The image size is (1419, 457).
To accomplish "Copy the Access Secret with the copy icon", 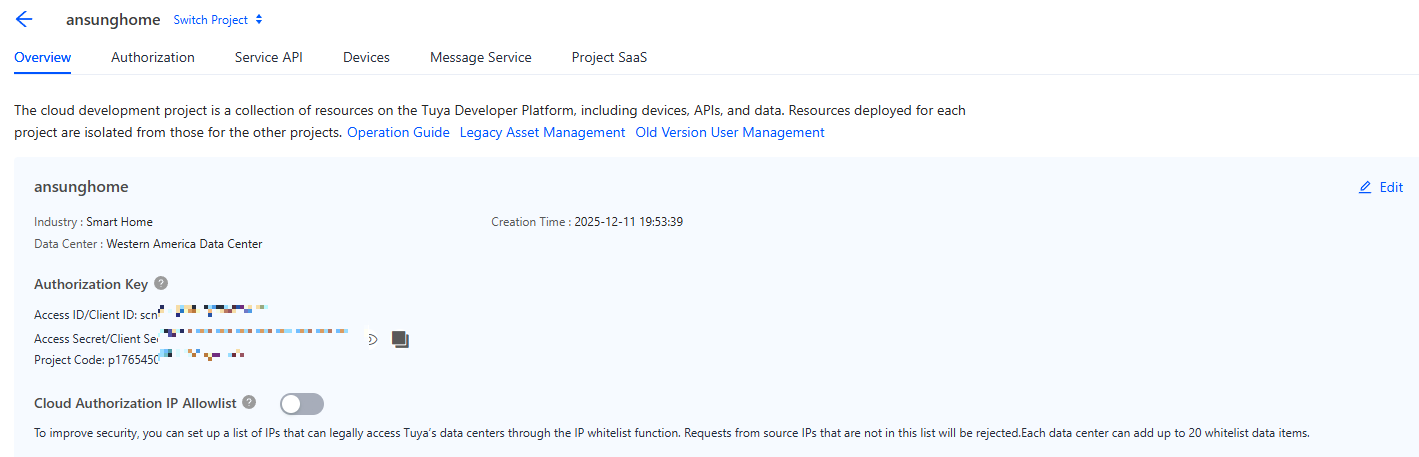I will point(400,339).
